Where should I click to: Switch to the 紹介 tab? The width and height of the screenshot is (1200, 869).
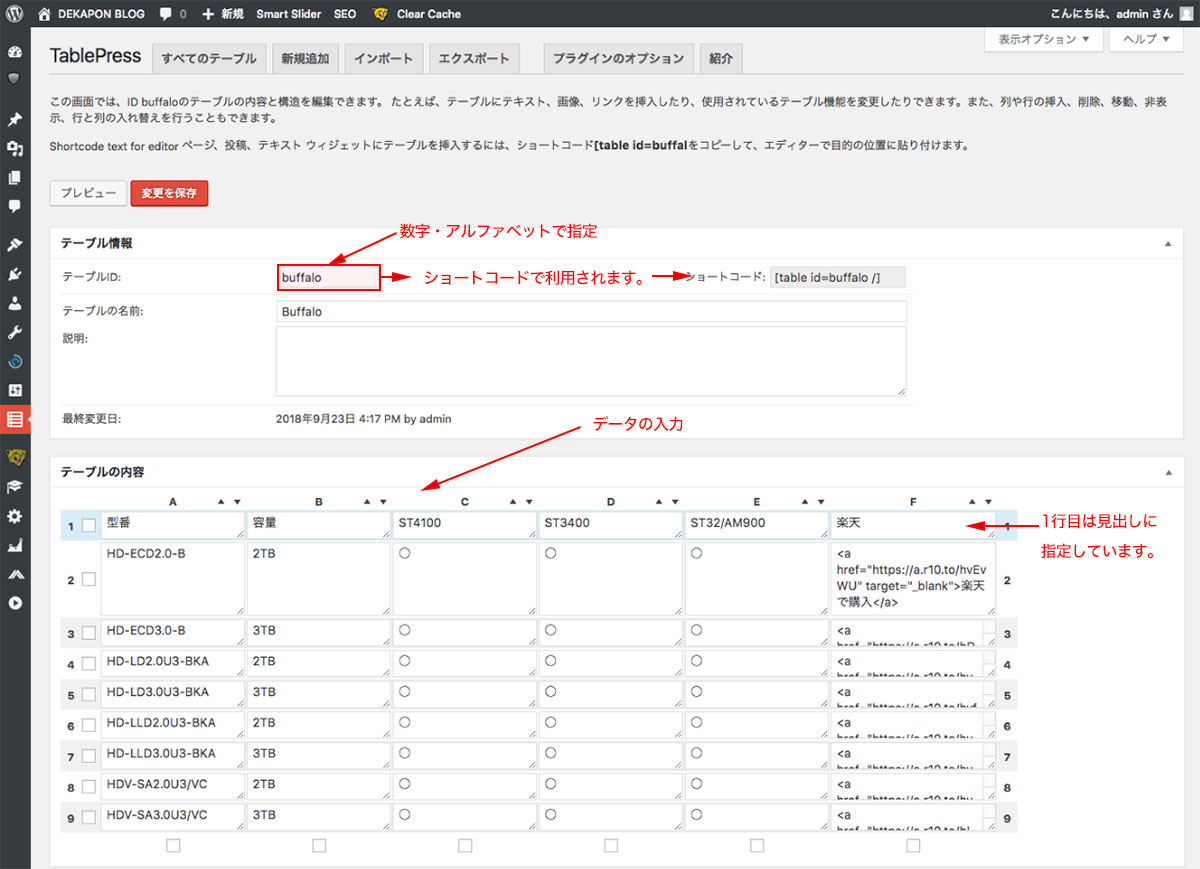pos(721,58)
